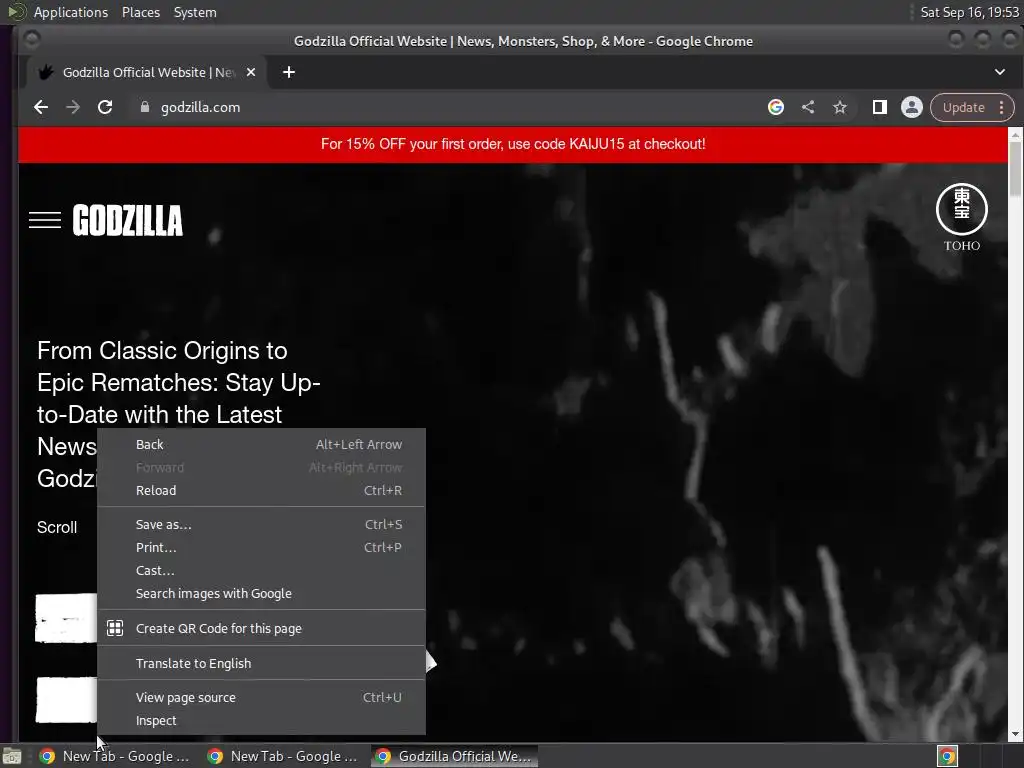This screenshot has width=1024, height=768.
Task: Bookmark this tab with the star icon
Action: click(x=840, y=107)
